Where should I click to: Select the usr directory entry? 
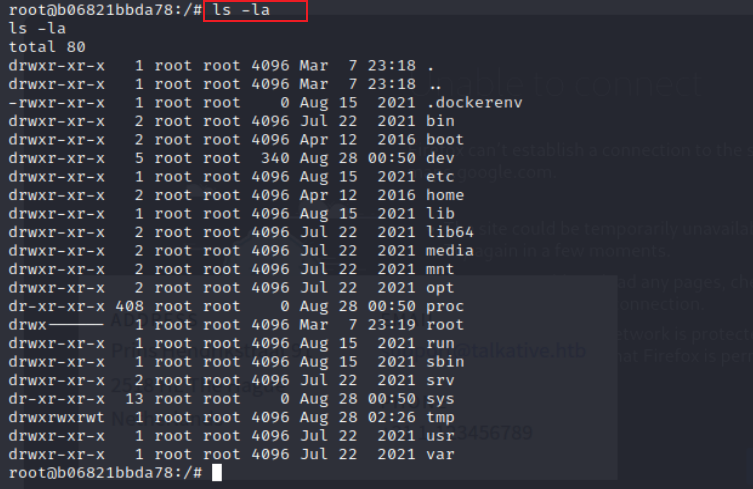(x=439, y=436)
